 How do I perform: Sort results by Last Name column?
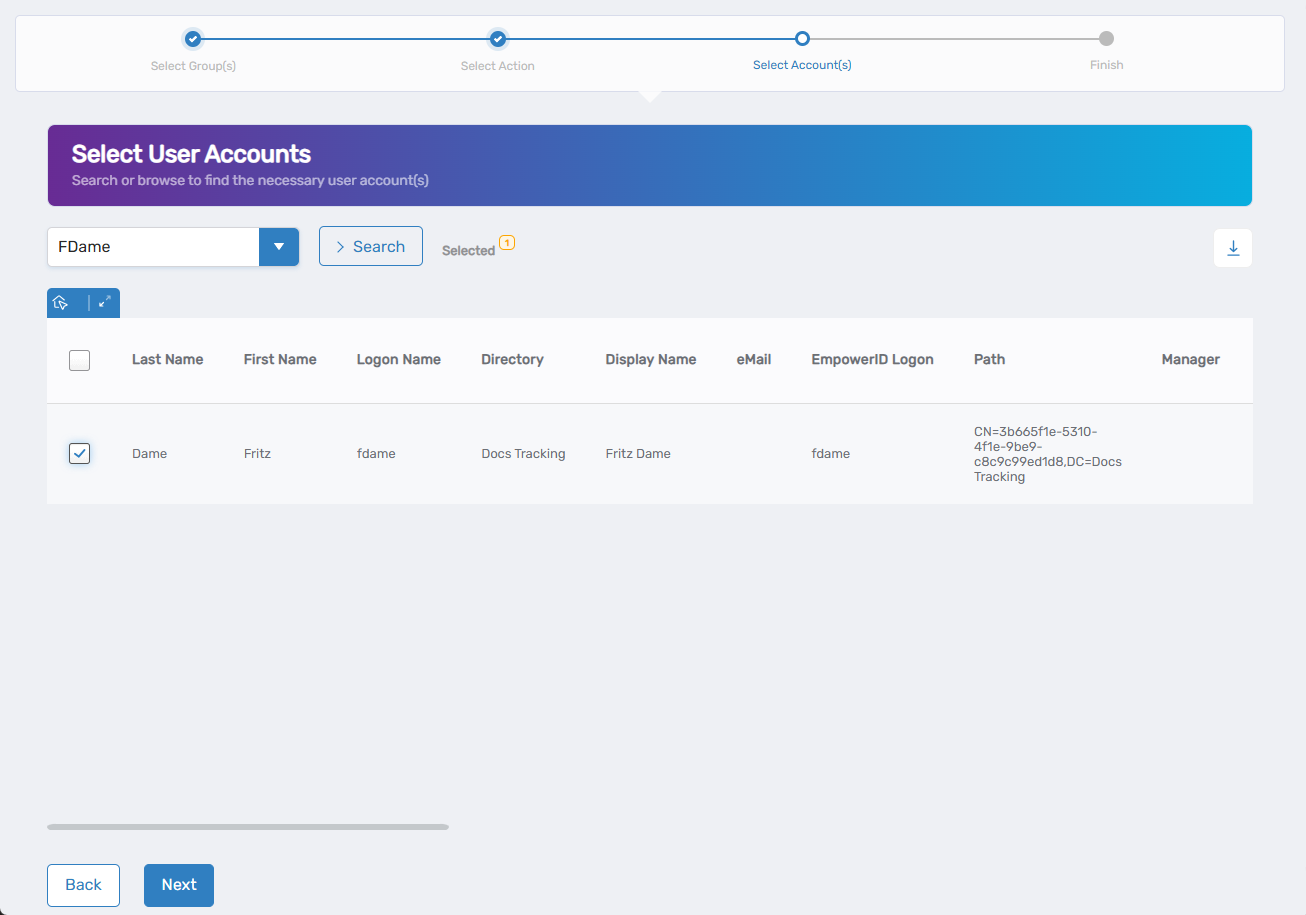click(x=167, y=359)
